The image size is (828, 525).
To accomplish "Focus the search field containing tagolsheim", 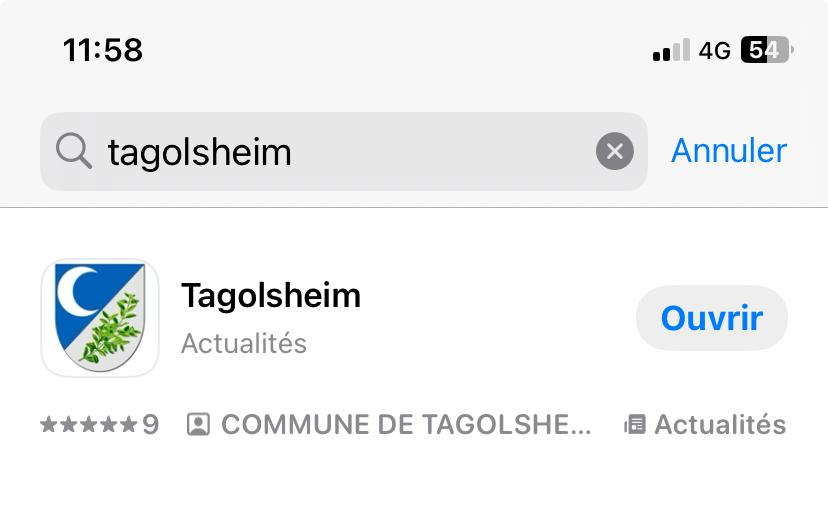I will (x=344, y=151).
